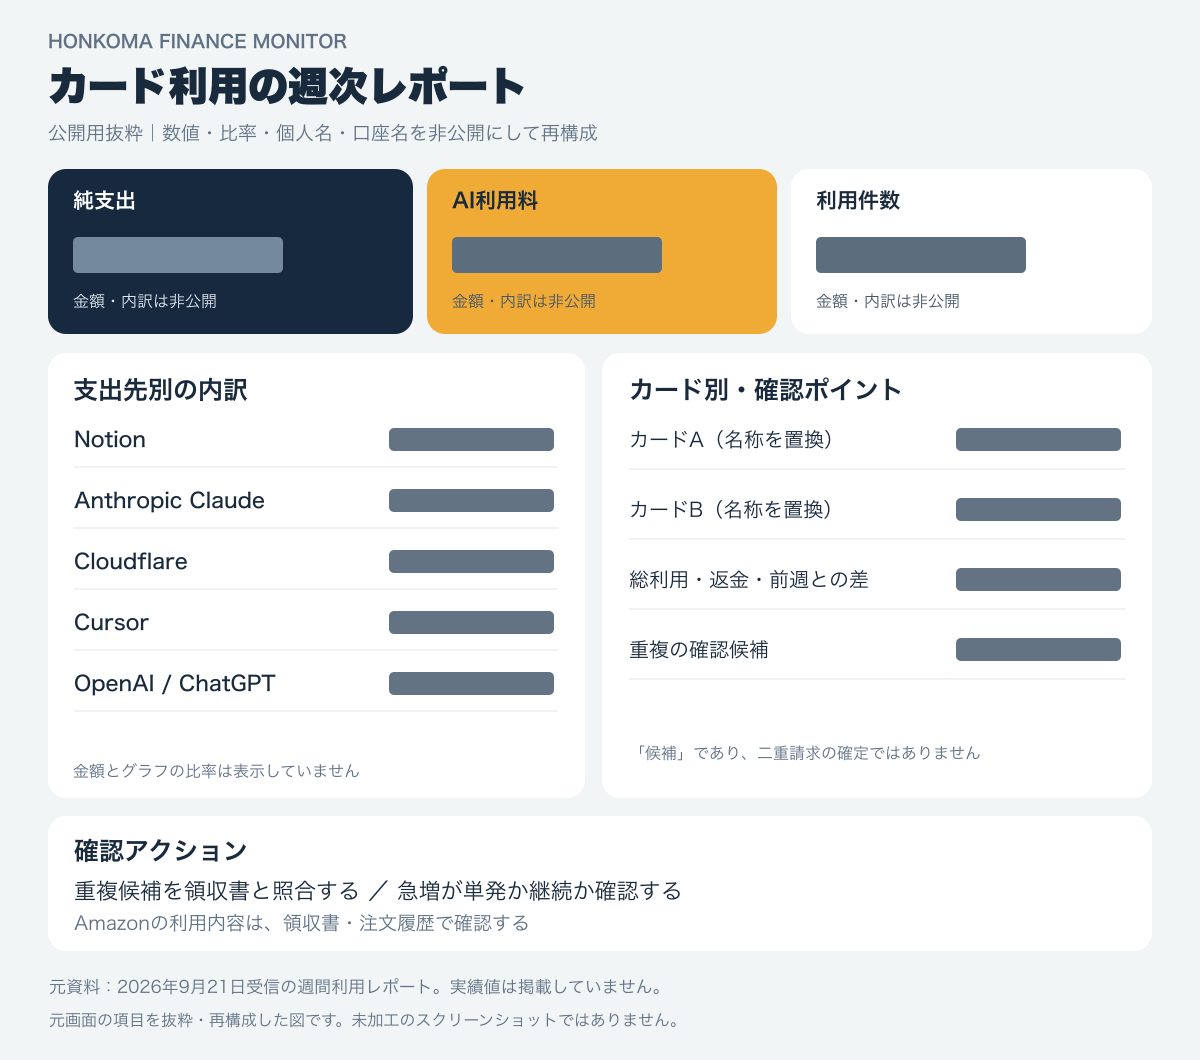Click the masked amount beside Cursor

point(471,623)
